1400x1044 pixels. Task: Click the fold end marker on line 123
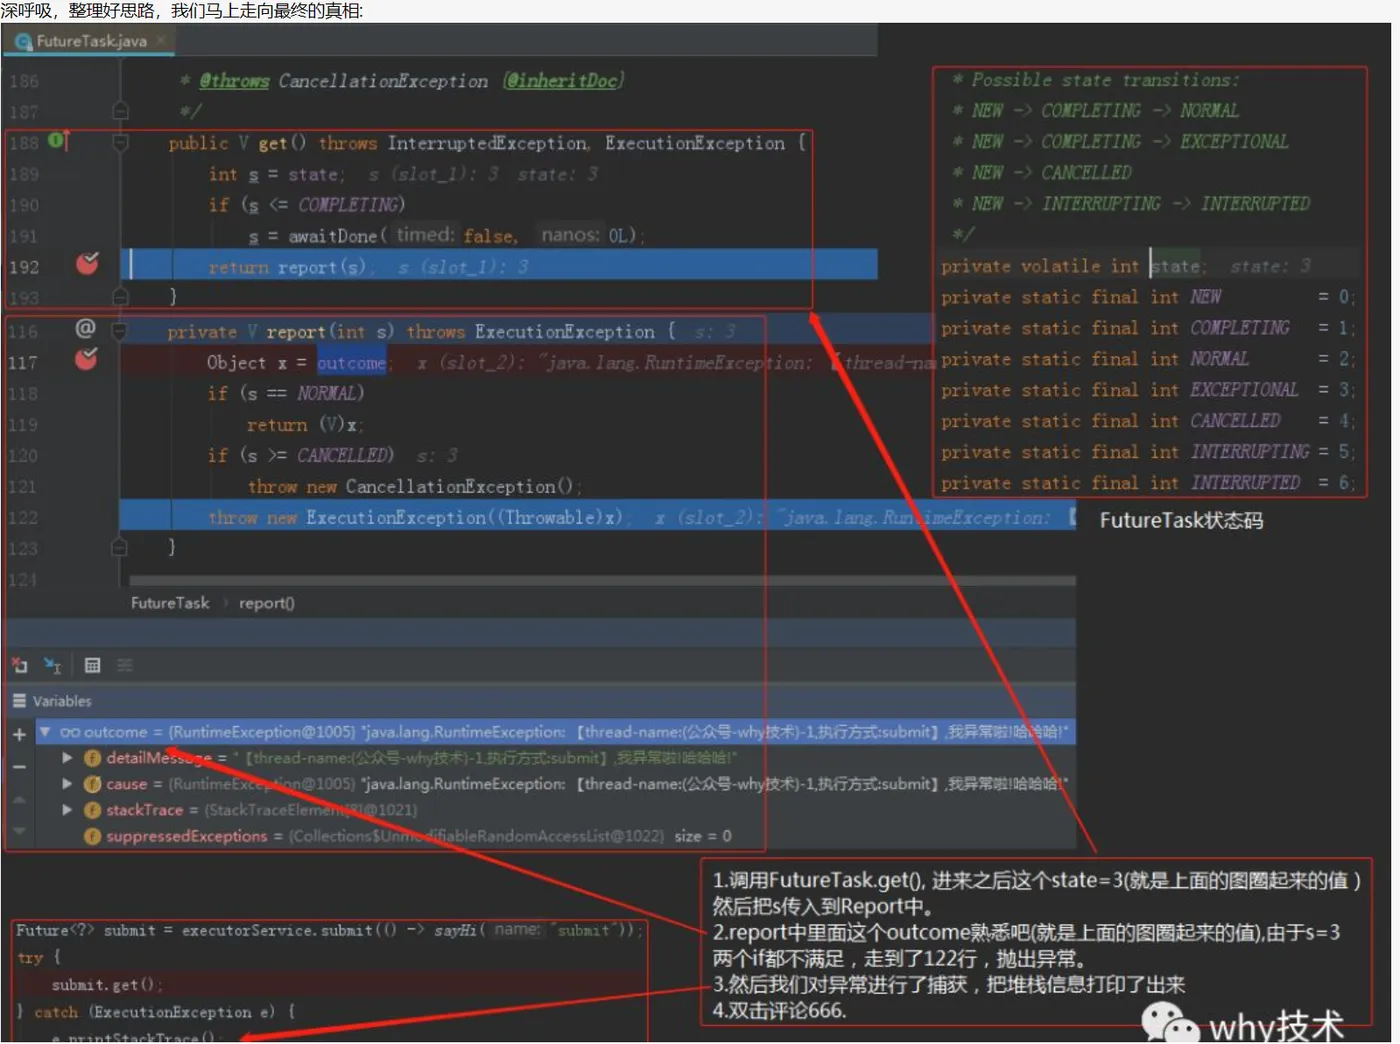point(119,547)
